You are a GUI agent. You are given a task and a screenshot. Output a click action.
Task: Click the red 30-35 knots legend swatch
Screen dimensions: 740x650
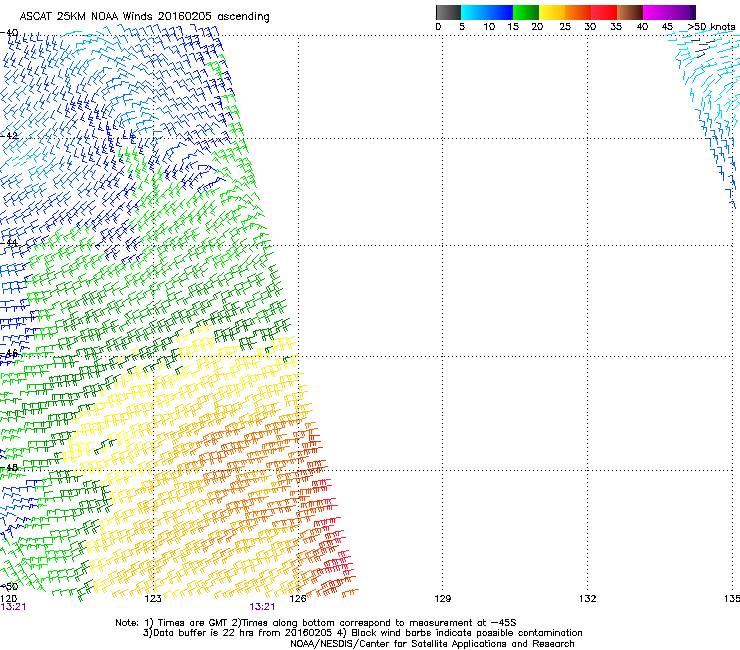tap(604, 12)
